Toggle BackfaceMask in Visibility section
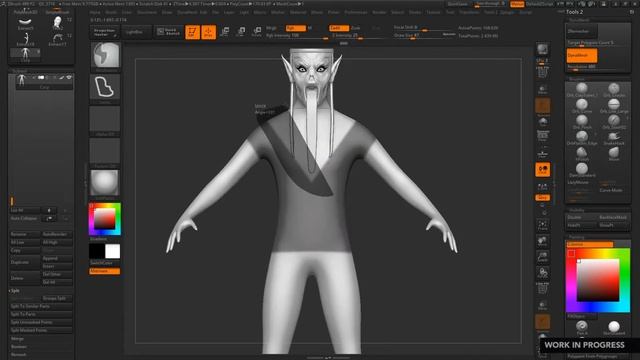This screenshot has height=360, width=640. 613,218
